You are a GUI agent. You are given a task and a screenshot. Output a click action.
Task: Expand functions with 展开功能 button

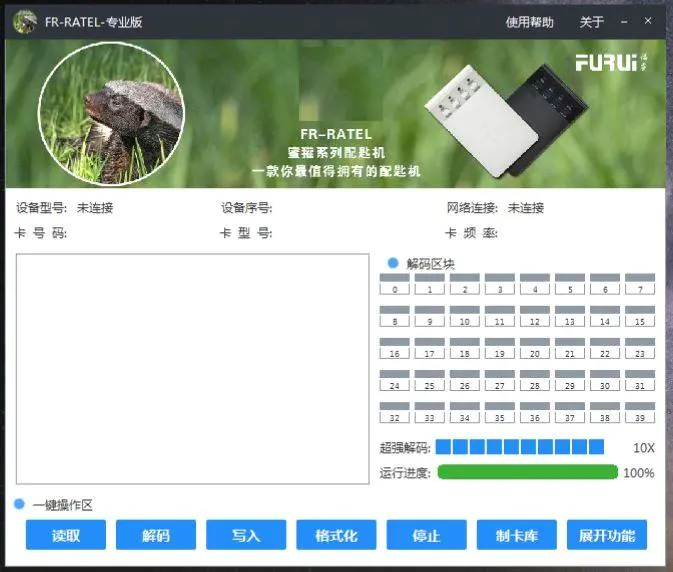[607, 535]
